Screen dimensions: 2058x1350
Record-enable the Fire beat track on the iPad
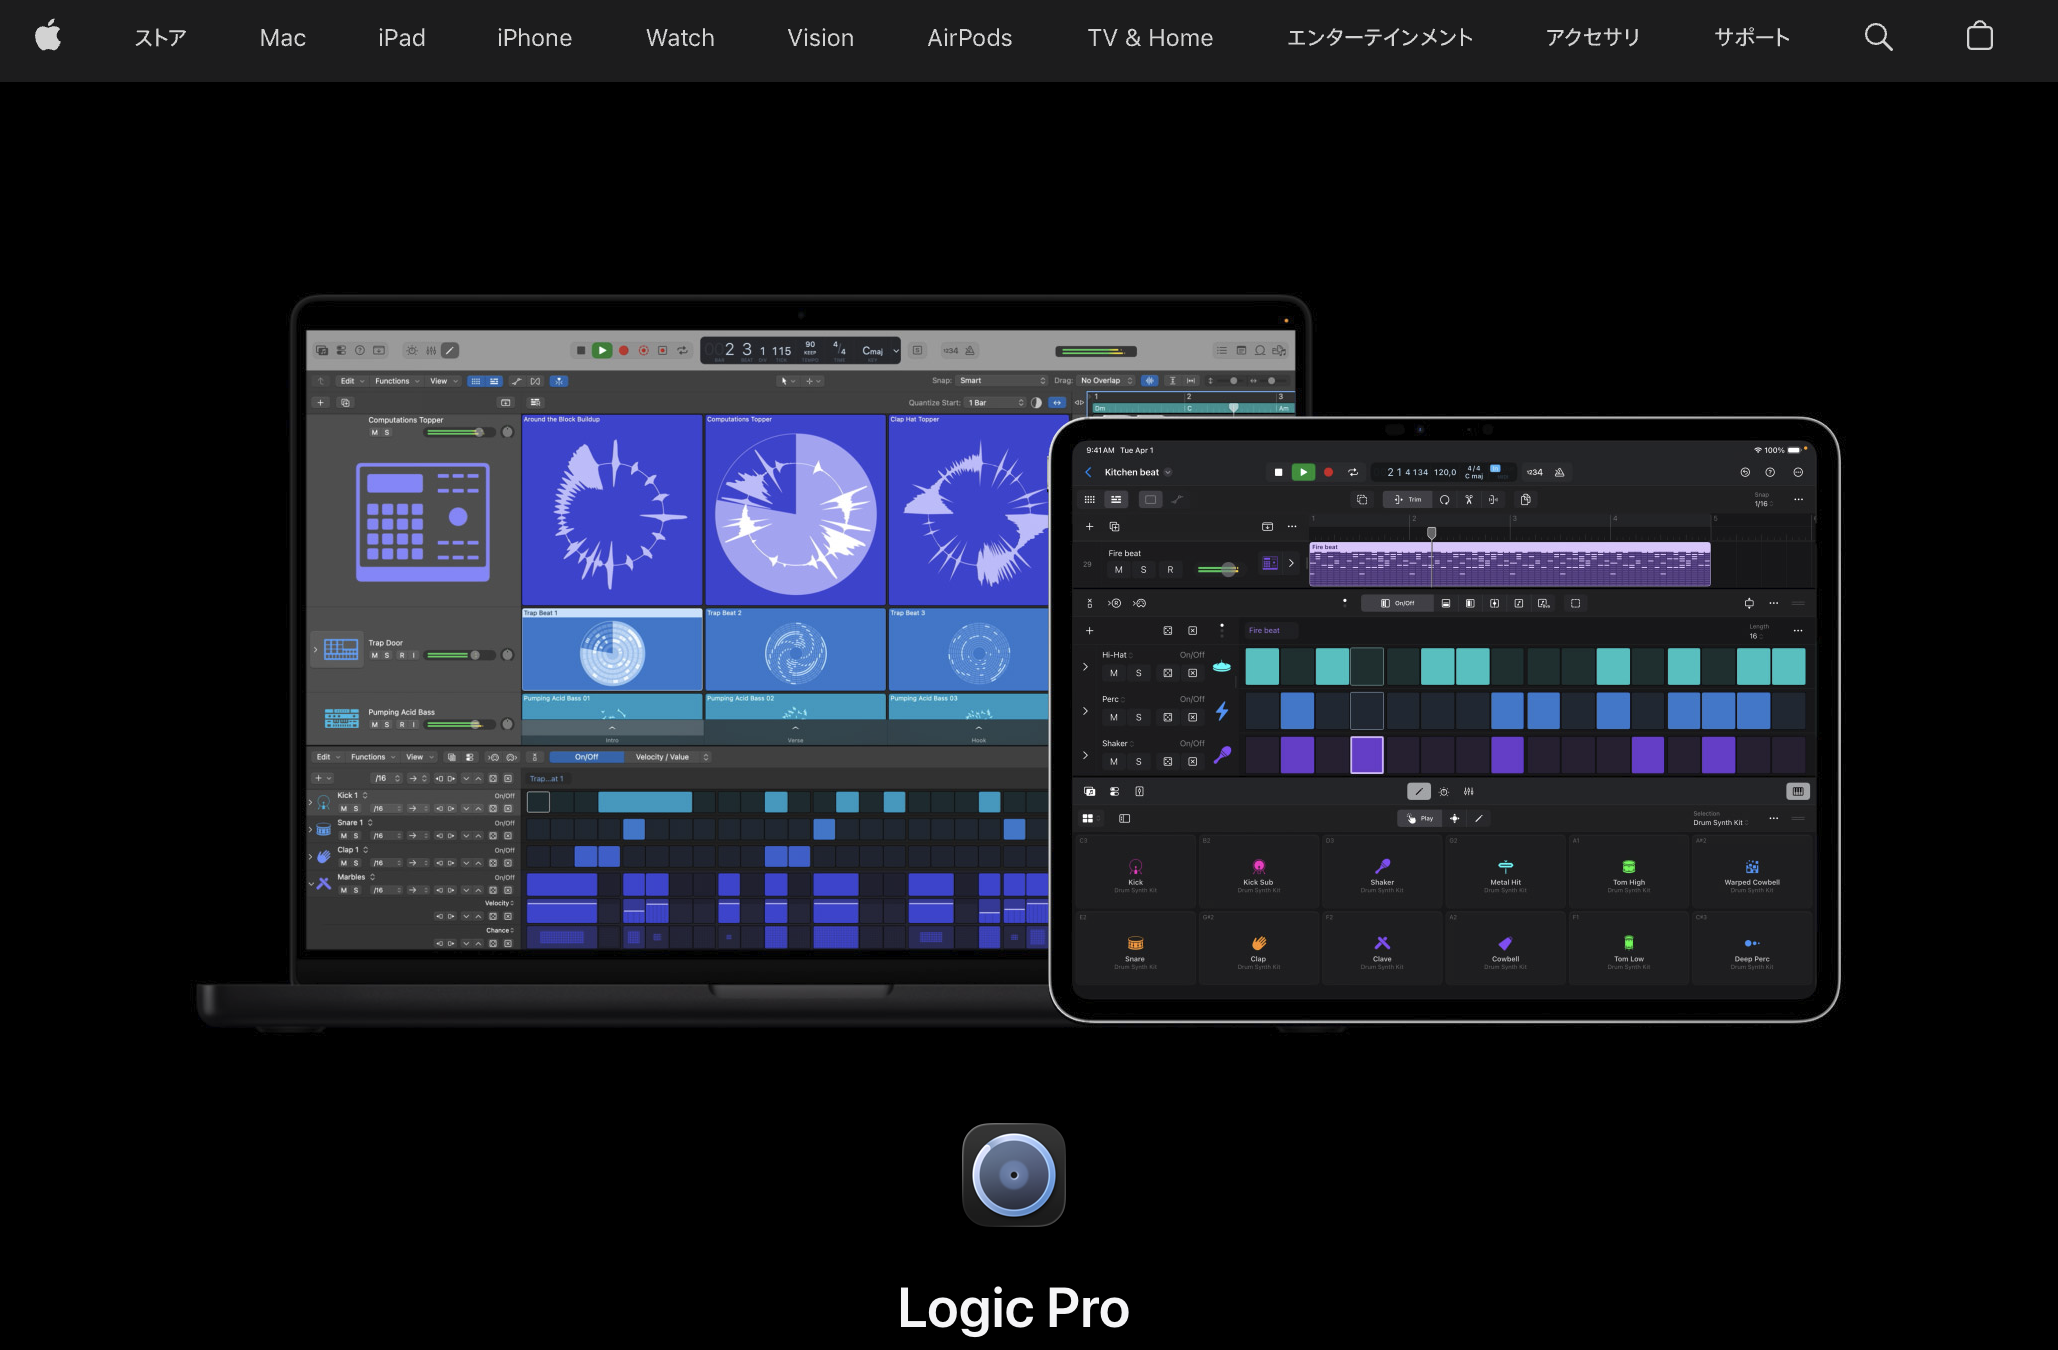click(1170, 570)
